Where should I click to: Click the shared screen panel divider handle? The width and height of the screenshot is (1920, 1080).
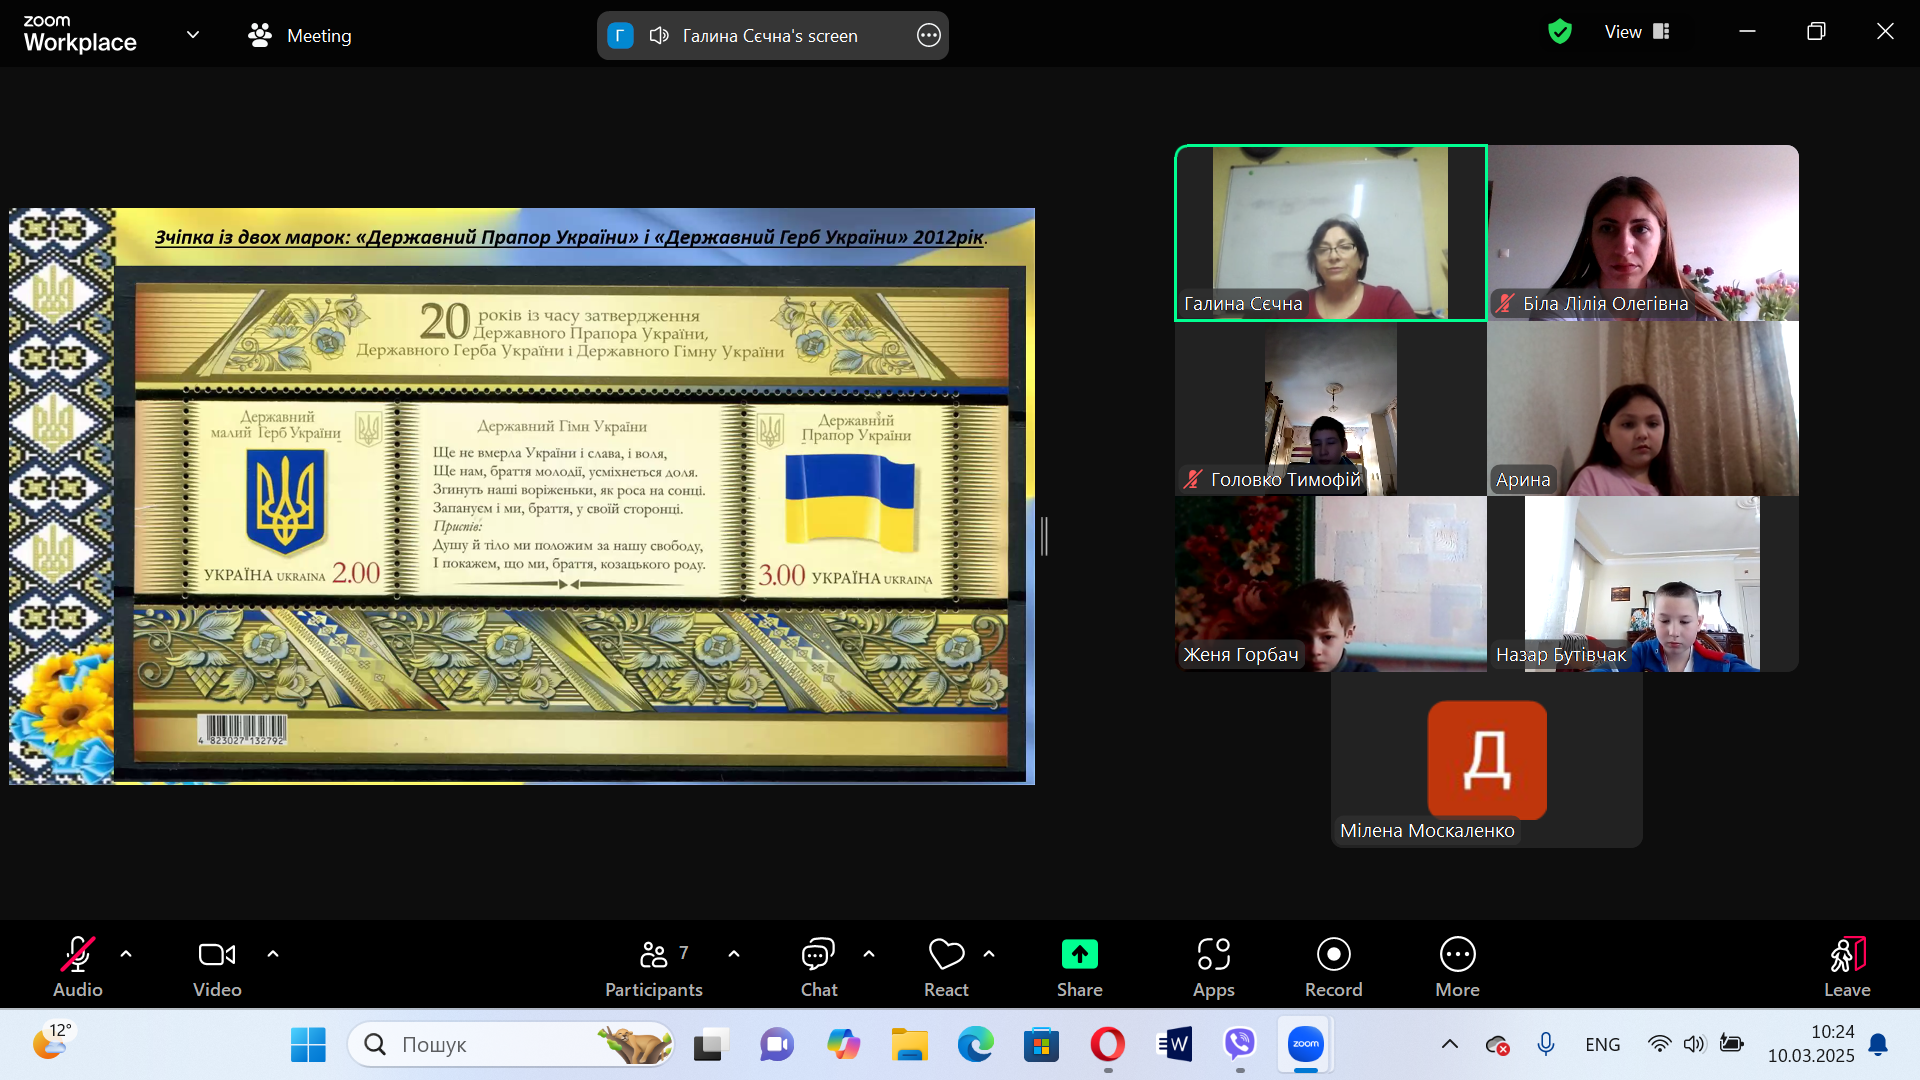tap(1044, 537)
